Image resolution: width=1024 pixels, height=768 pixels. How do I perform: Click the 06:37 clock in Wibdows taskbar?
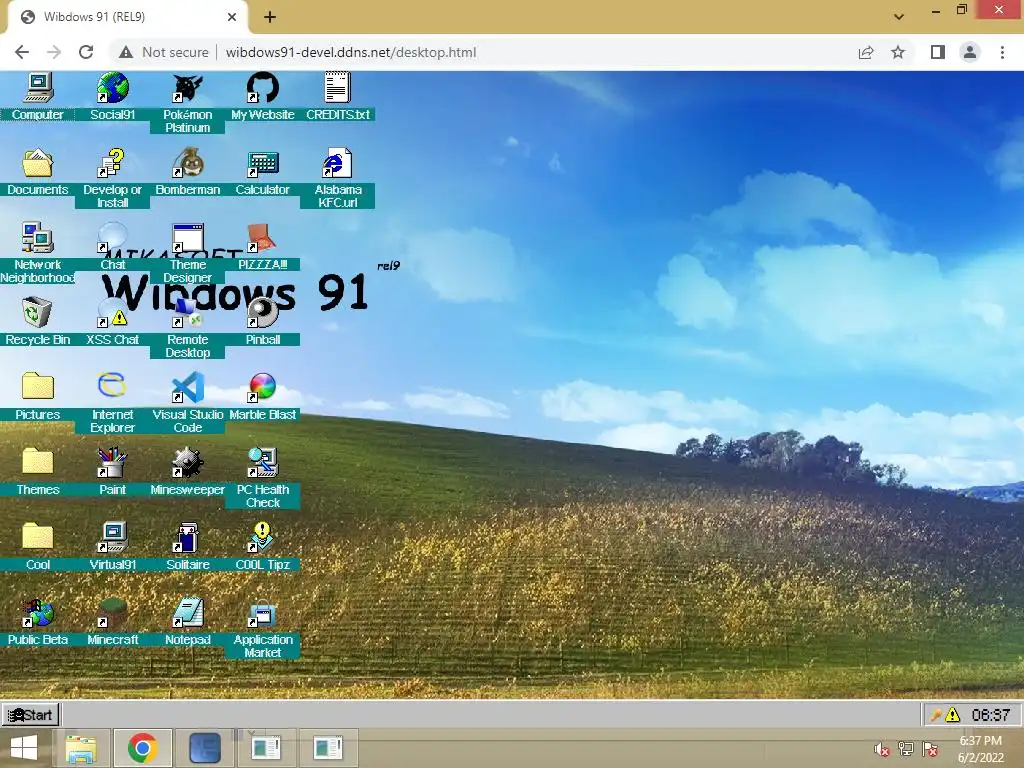[x=990, y=715]
